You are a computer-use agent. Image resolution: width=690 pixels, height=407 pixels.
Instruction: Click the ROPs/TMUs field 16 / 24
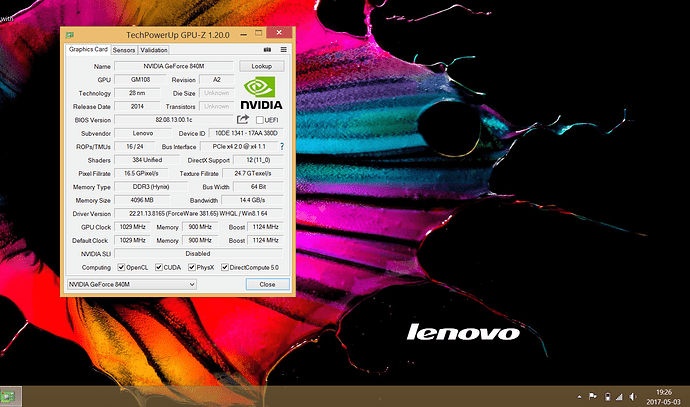[135, 146]
